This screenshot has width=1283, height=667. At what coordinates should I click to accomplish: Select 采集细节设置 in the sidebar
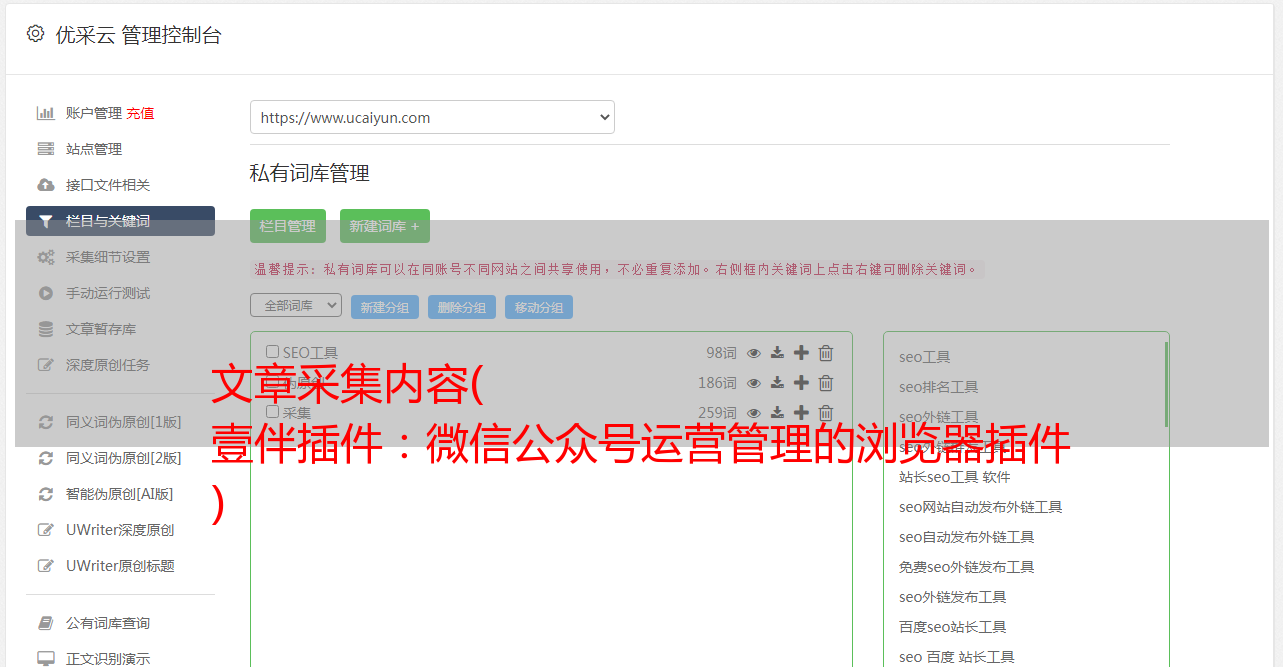point(108,257)
